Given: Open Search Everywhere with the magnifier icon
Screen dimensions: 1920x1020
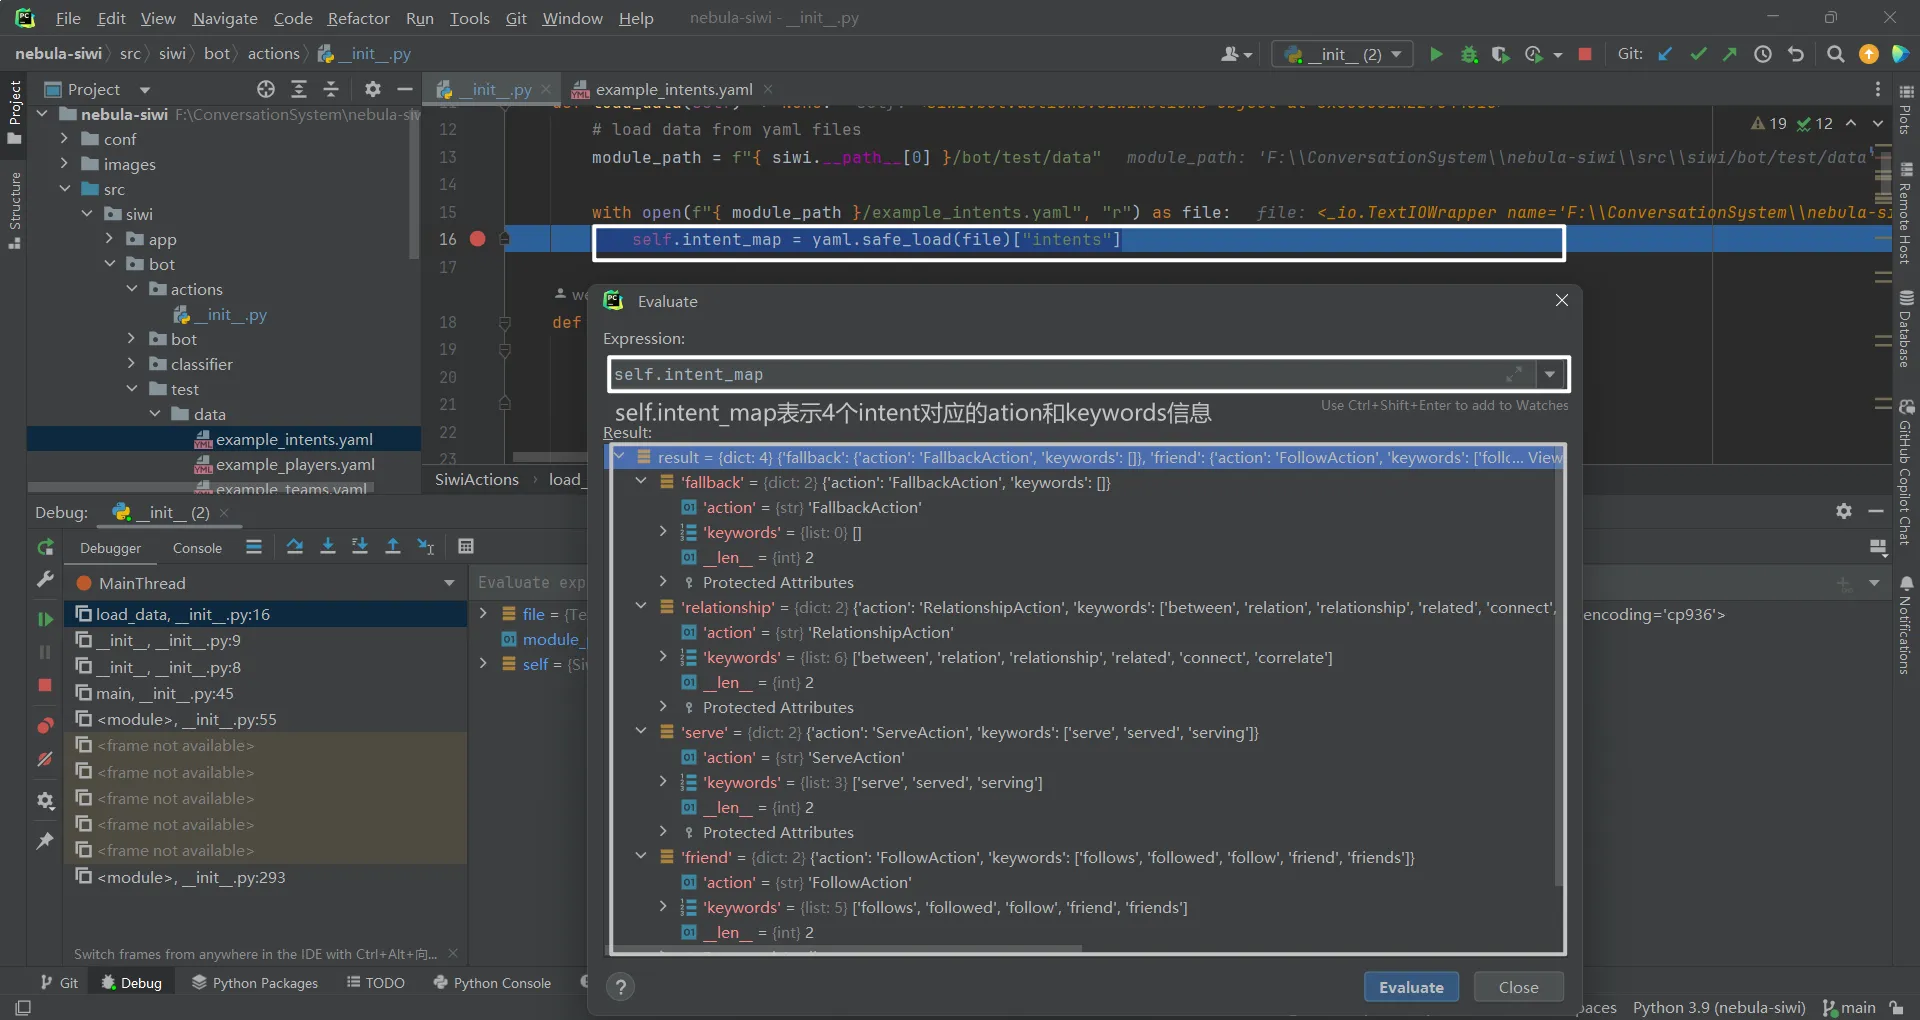Looking at the screenshot, I should click(x=1835, y=54).
